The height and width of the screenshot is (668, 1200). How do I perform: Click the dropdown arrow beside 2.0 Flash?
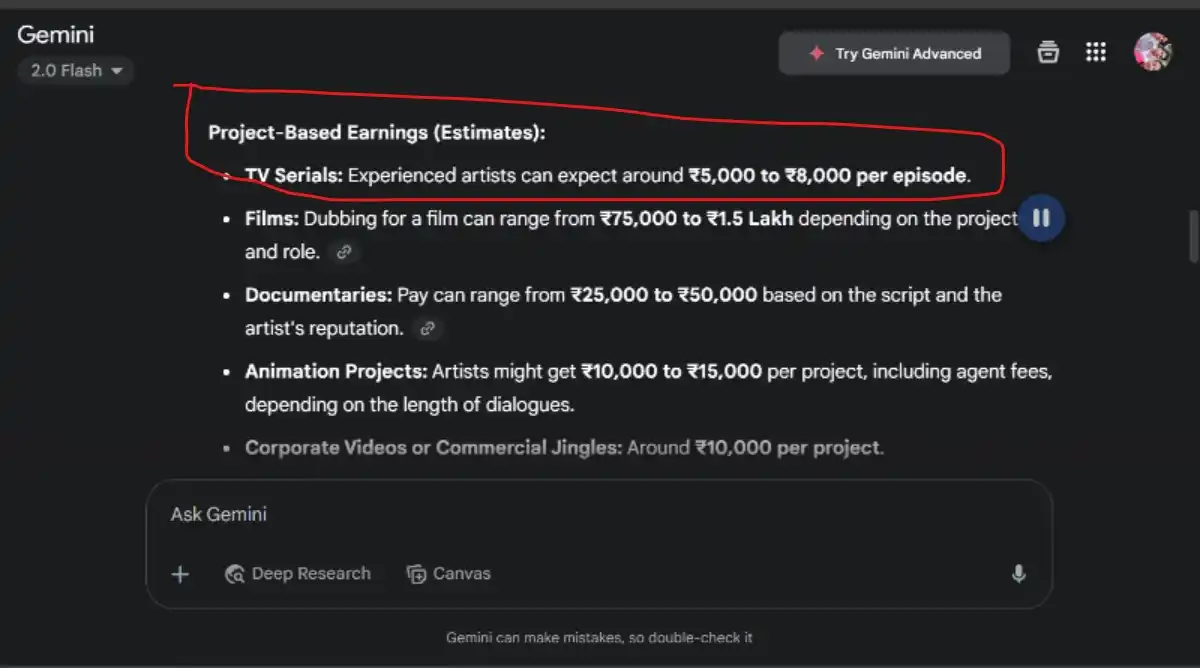click(x=117, y=71)
